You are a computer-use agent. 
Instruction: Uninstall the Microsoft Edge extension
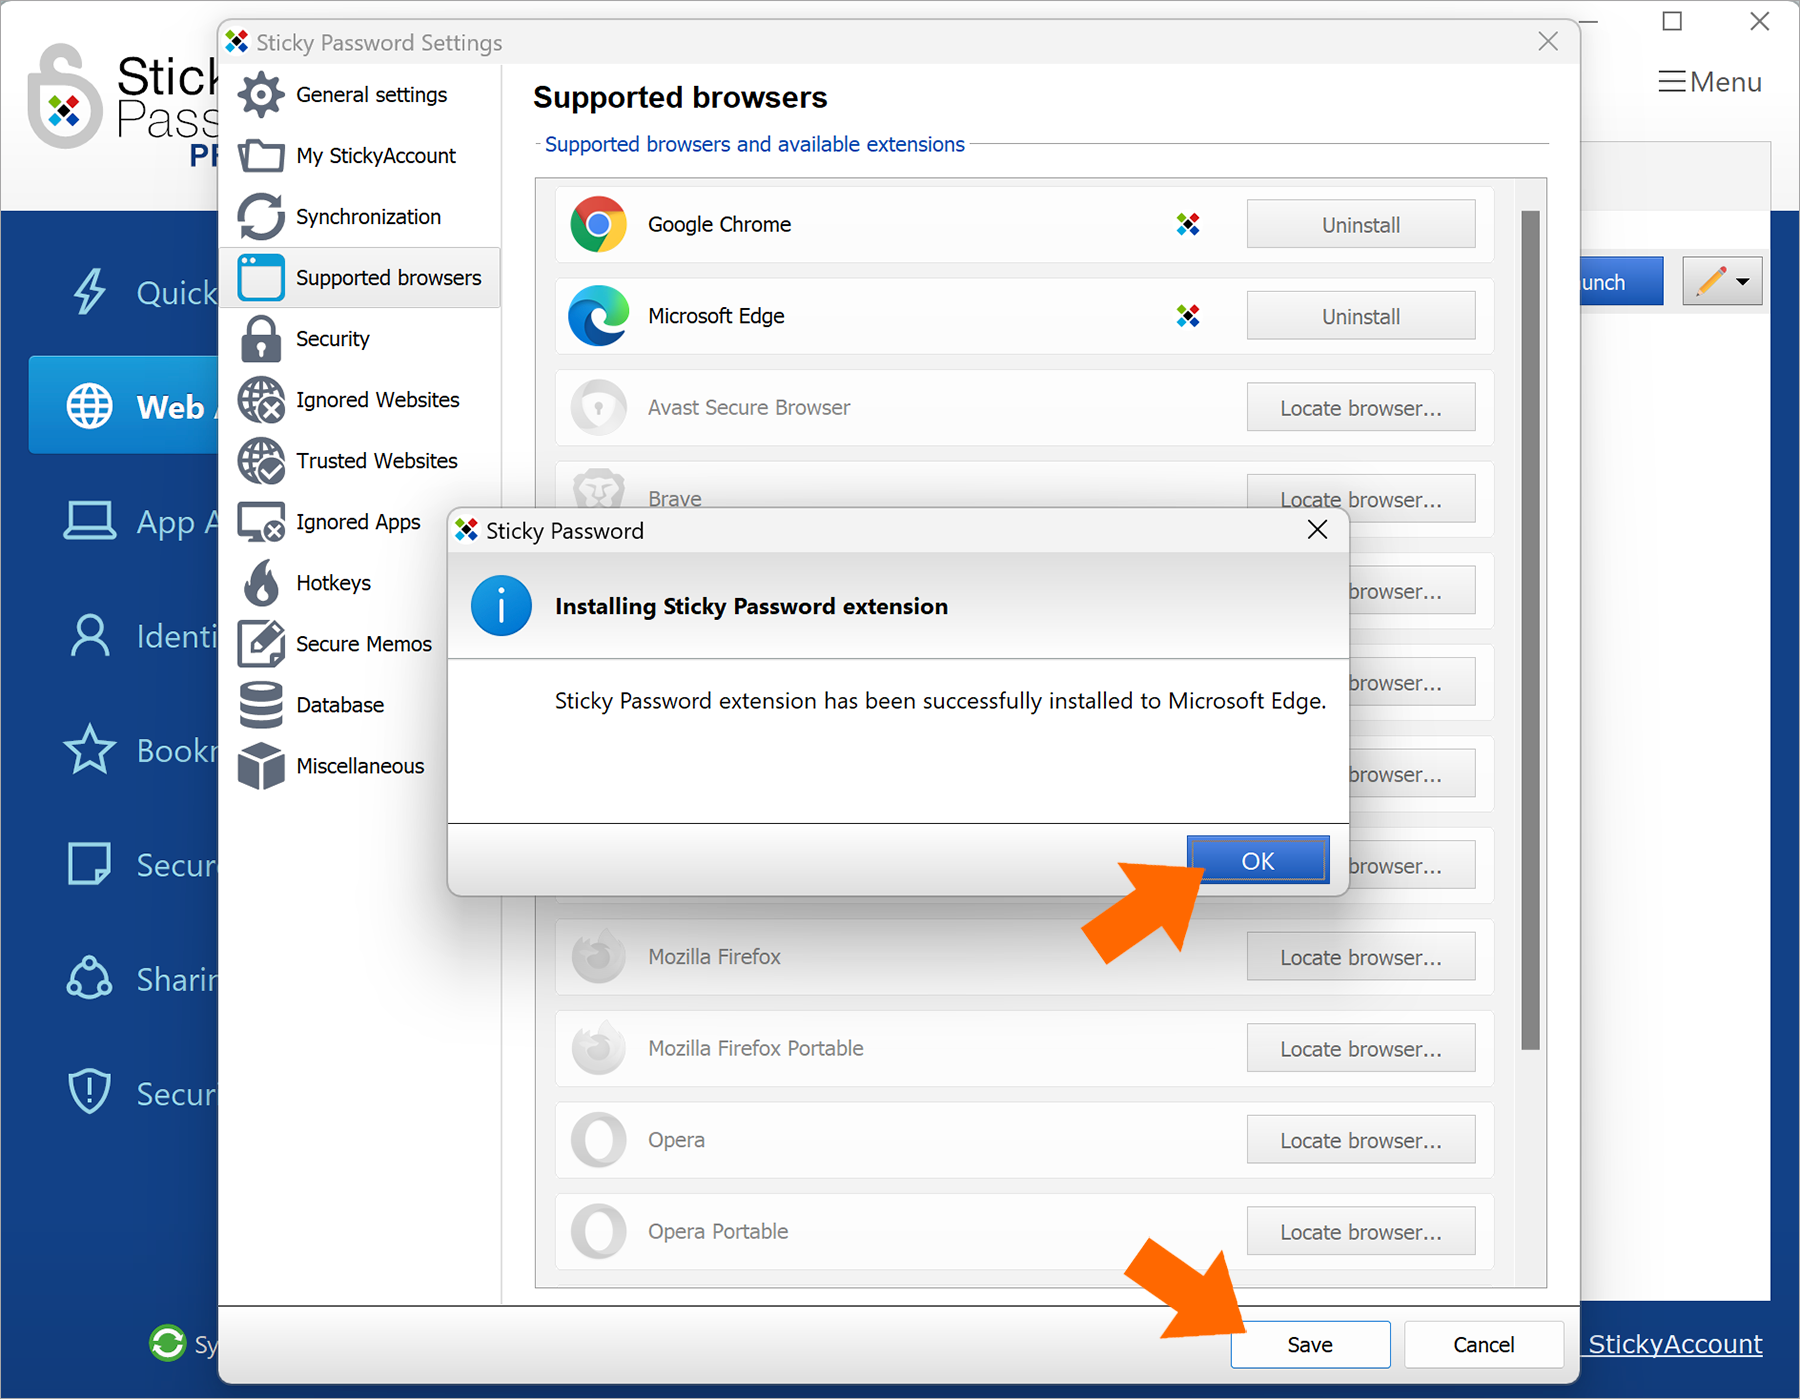pyautogui.click(x=1360, y=316)
